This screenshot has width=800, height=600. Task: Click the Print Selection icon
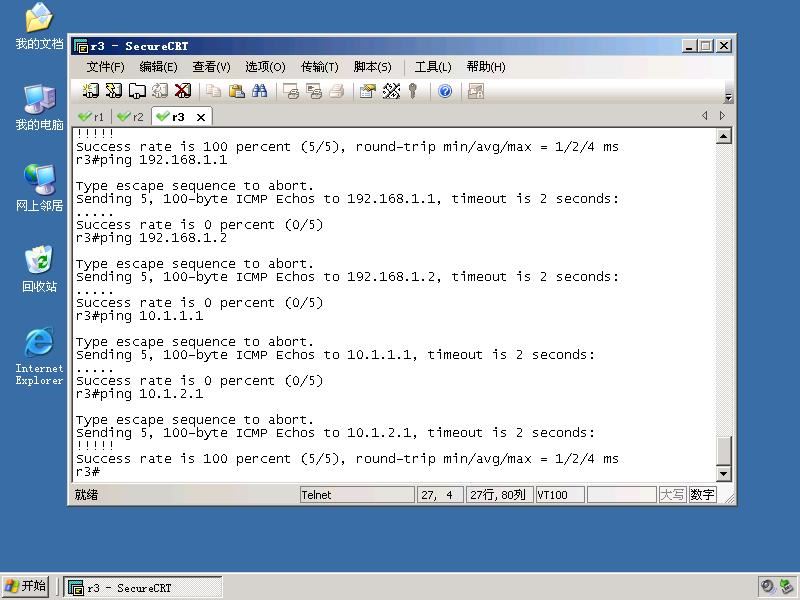314,91
